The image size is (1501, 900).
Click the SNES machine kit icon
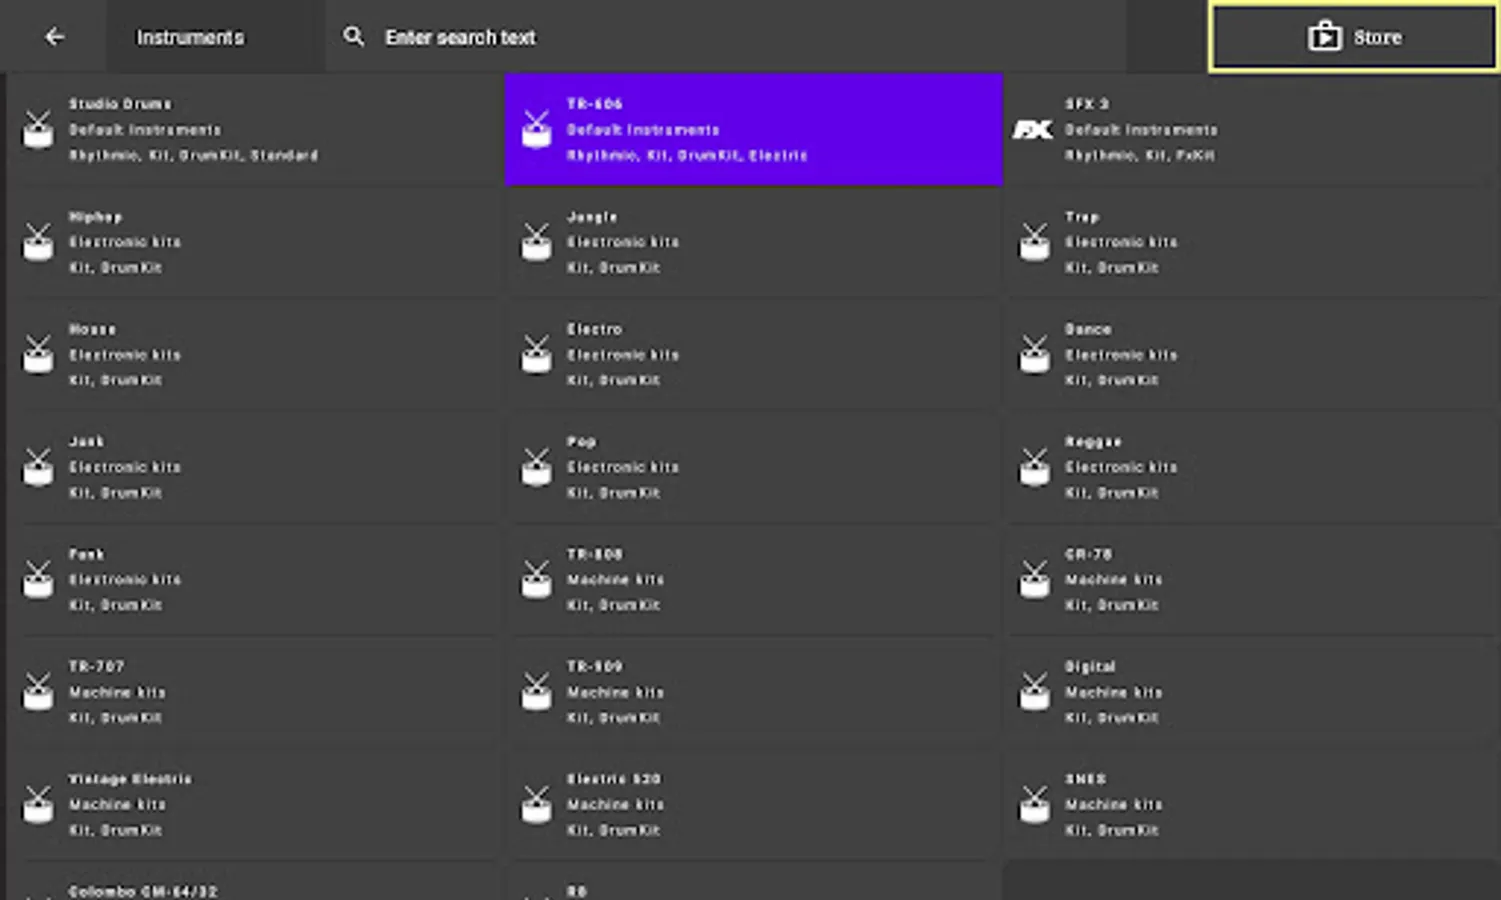tap(1034, 805)
